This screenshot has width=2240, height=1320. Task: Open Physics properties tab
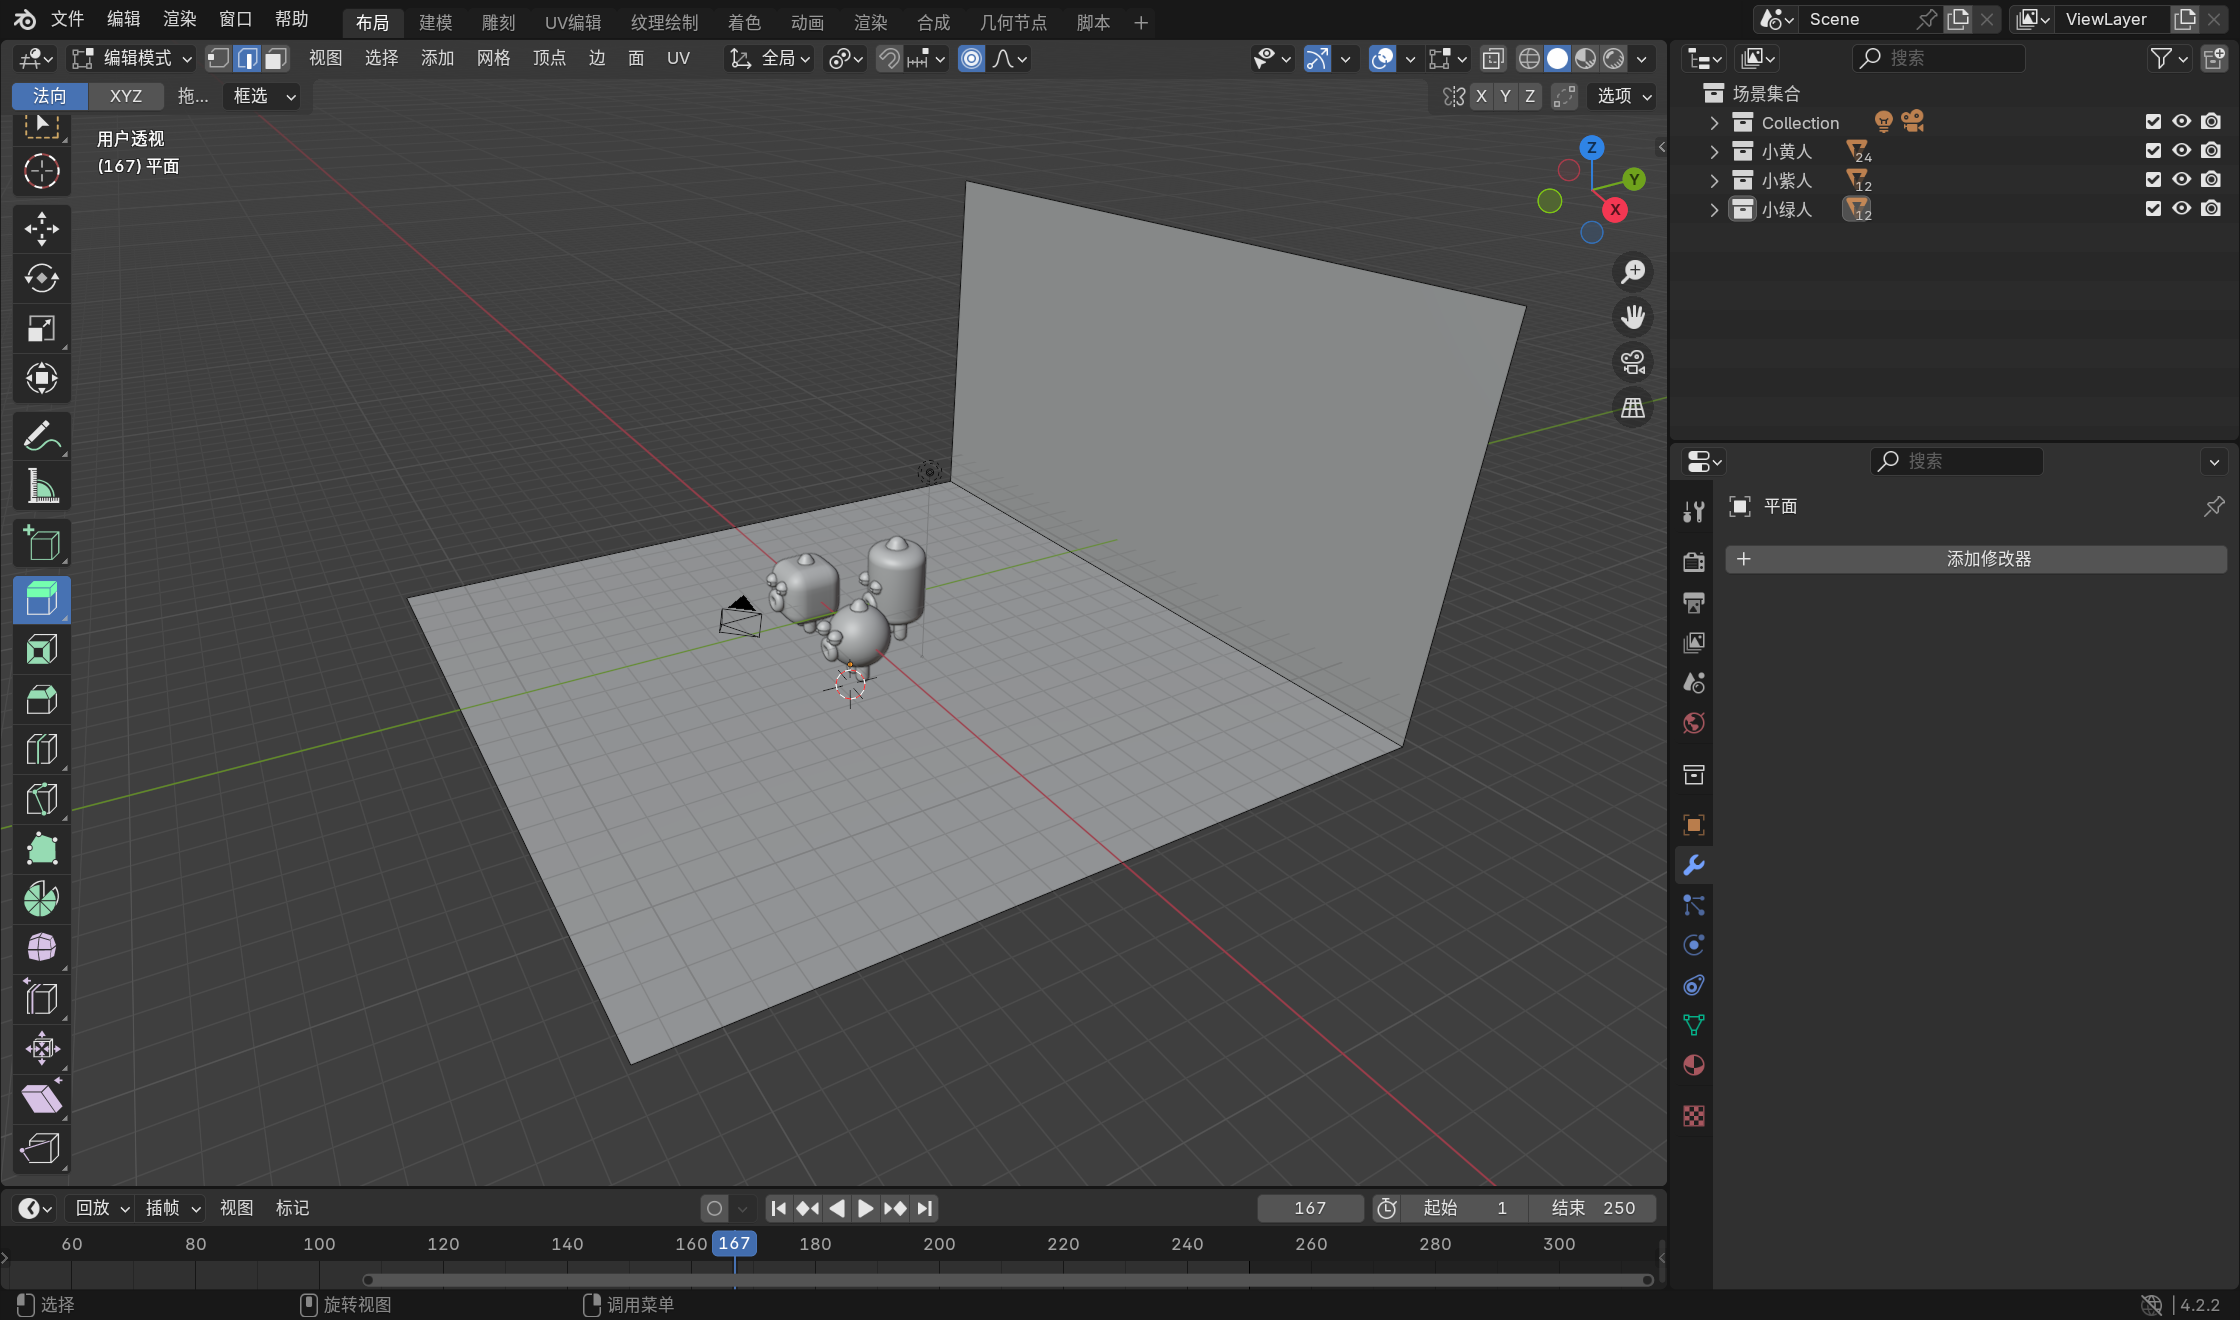(x=1693, y=945)
